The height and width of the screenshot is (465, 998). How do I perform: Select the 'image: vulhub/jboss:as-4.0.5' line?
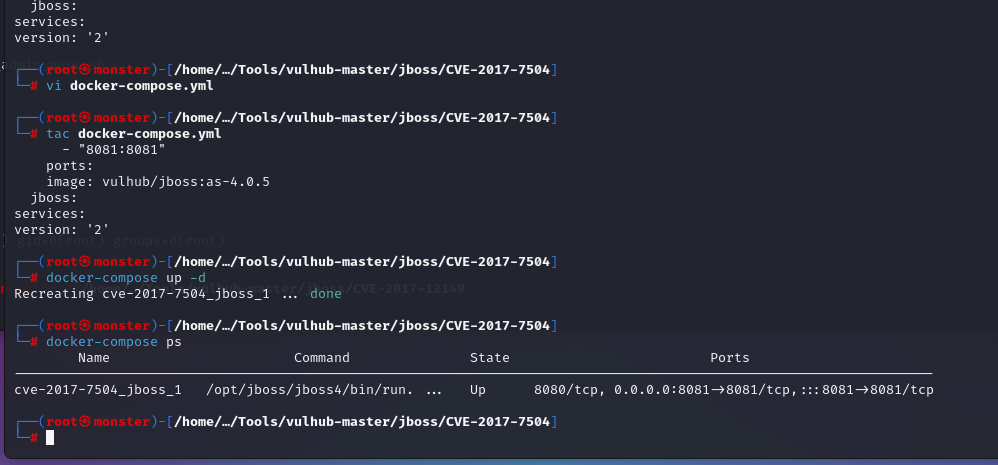(x=158, y=182)
